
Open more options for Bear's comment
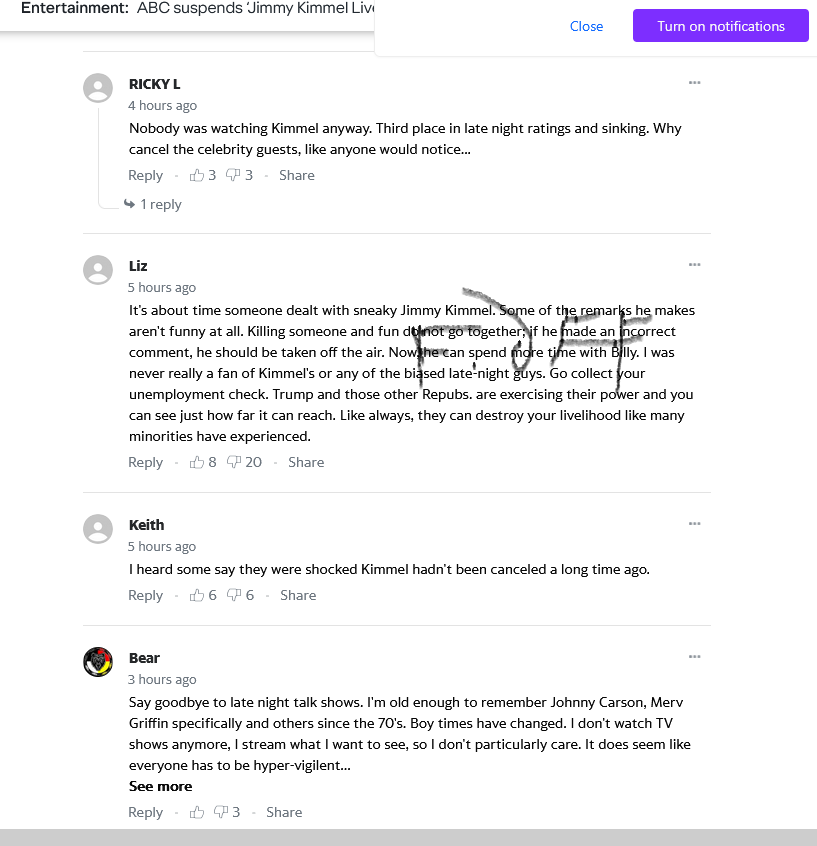694,656
